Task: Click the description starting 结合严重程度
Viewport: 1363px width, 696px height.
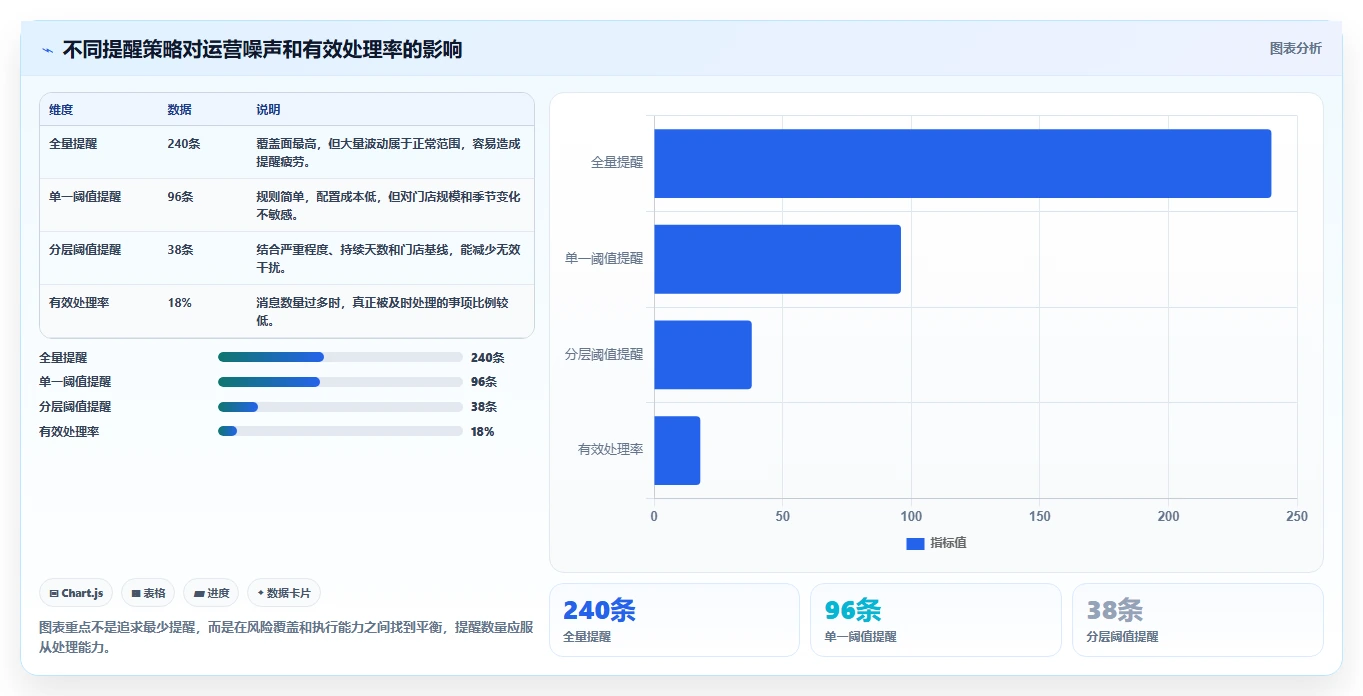Action: point(388,259)
